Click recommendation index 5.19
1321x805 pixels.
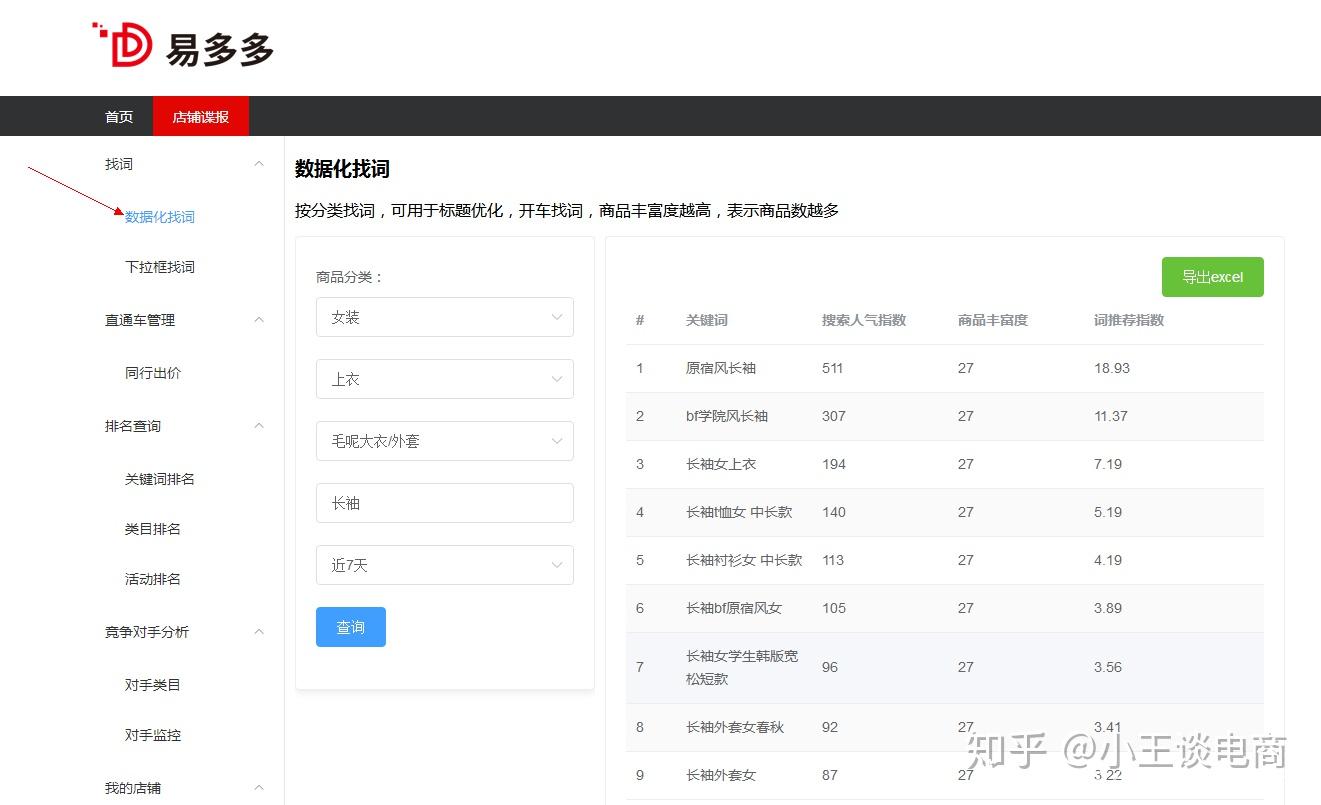tap(1108, 512)
